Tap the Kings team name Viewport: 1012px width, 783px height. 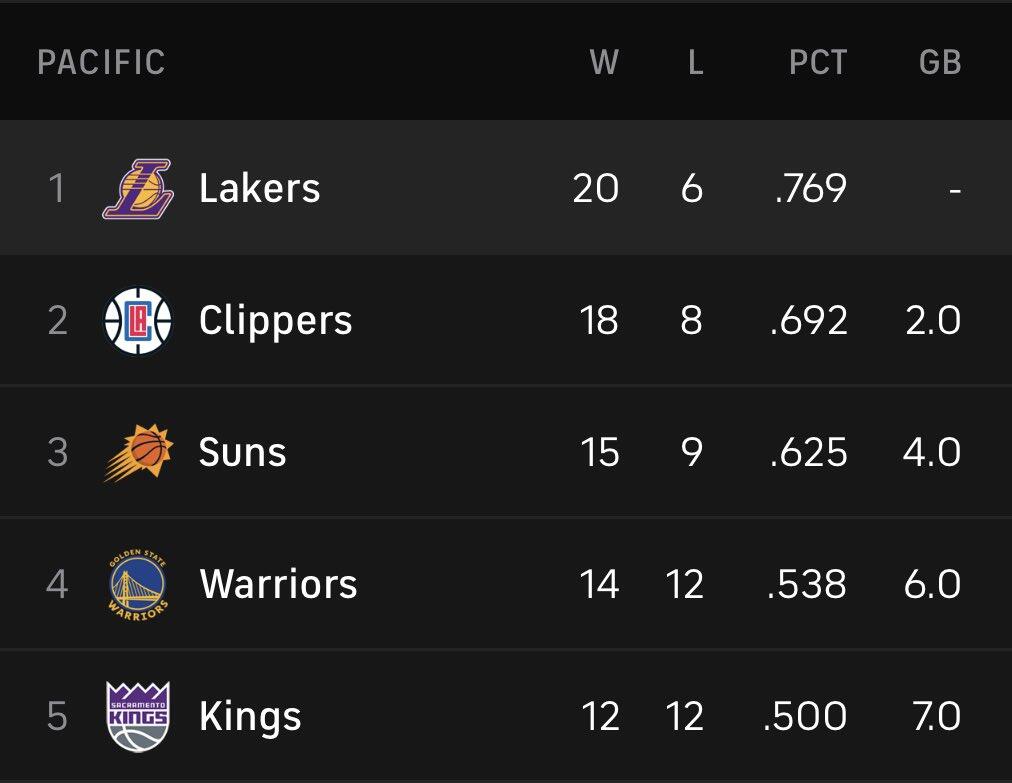250,716
